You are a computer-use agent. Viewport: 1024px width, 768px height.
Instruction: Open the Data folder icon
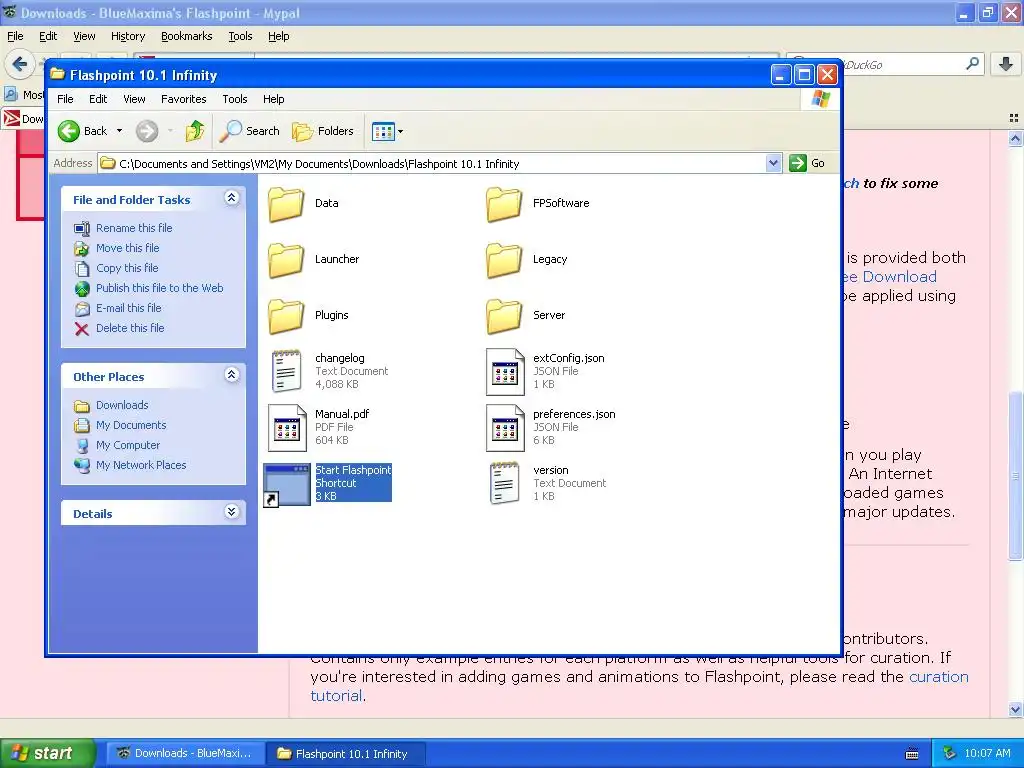point(286,204)
